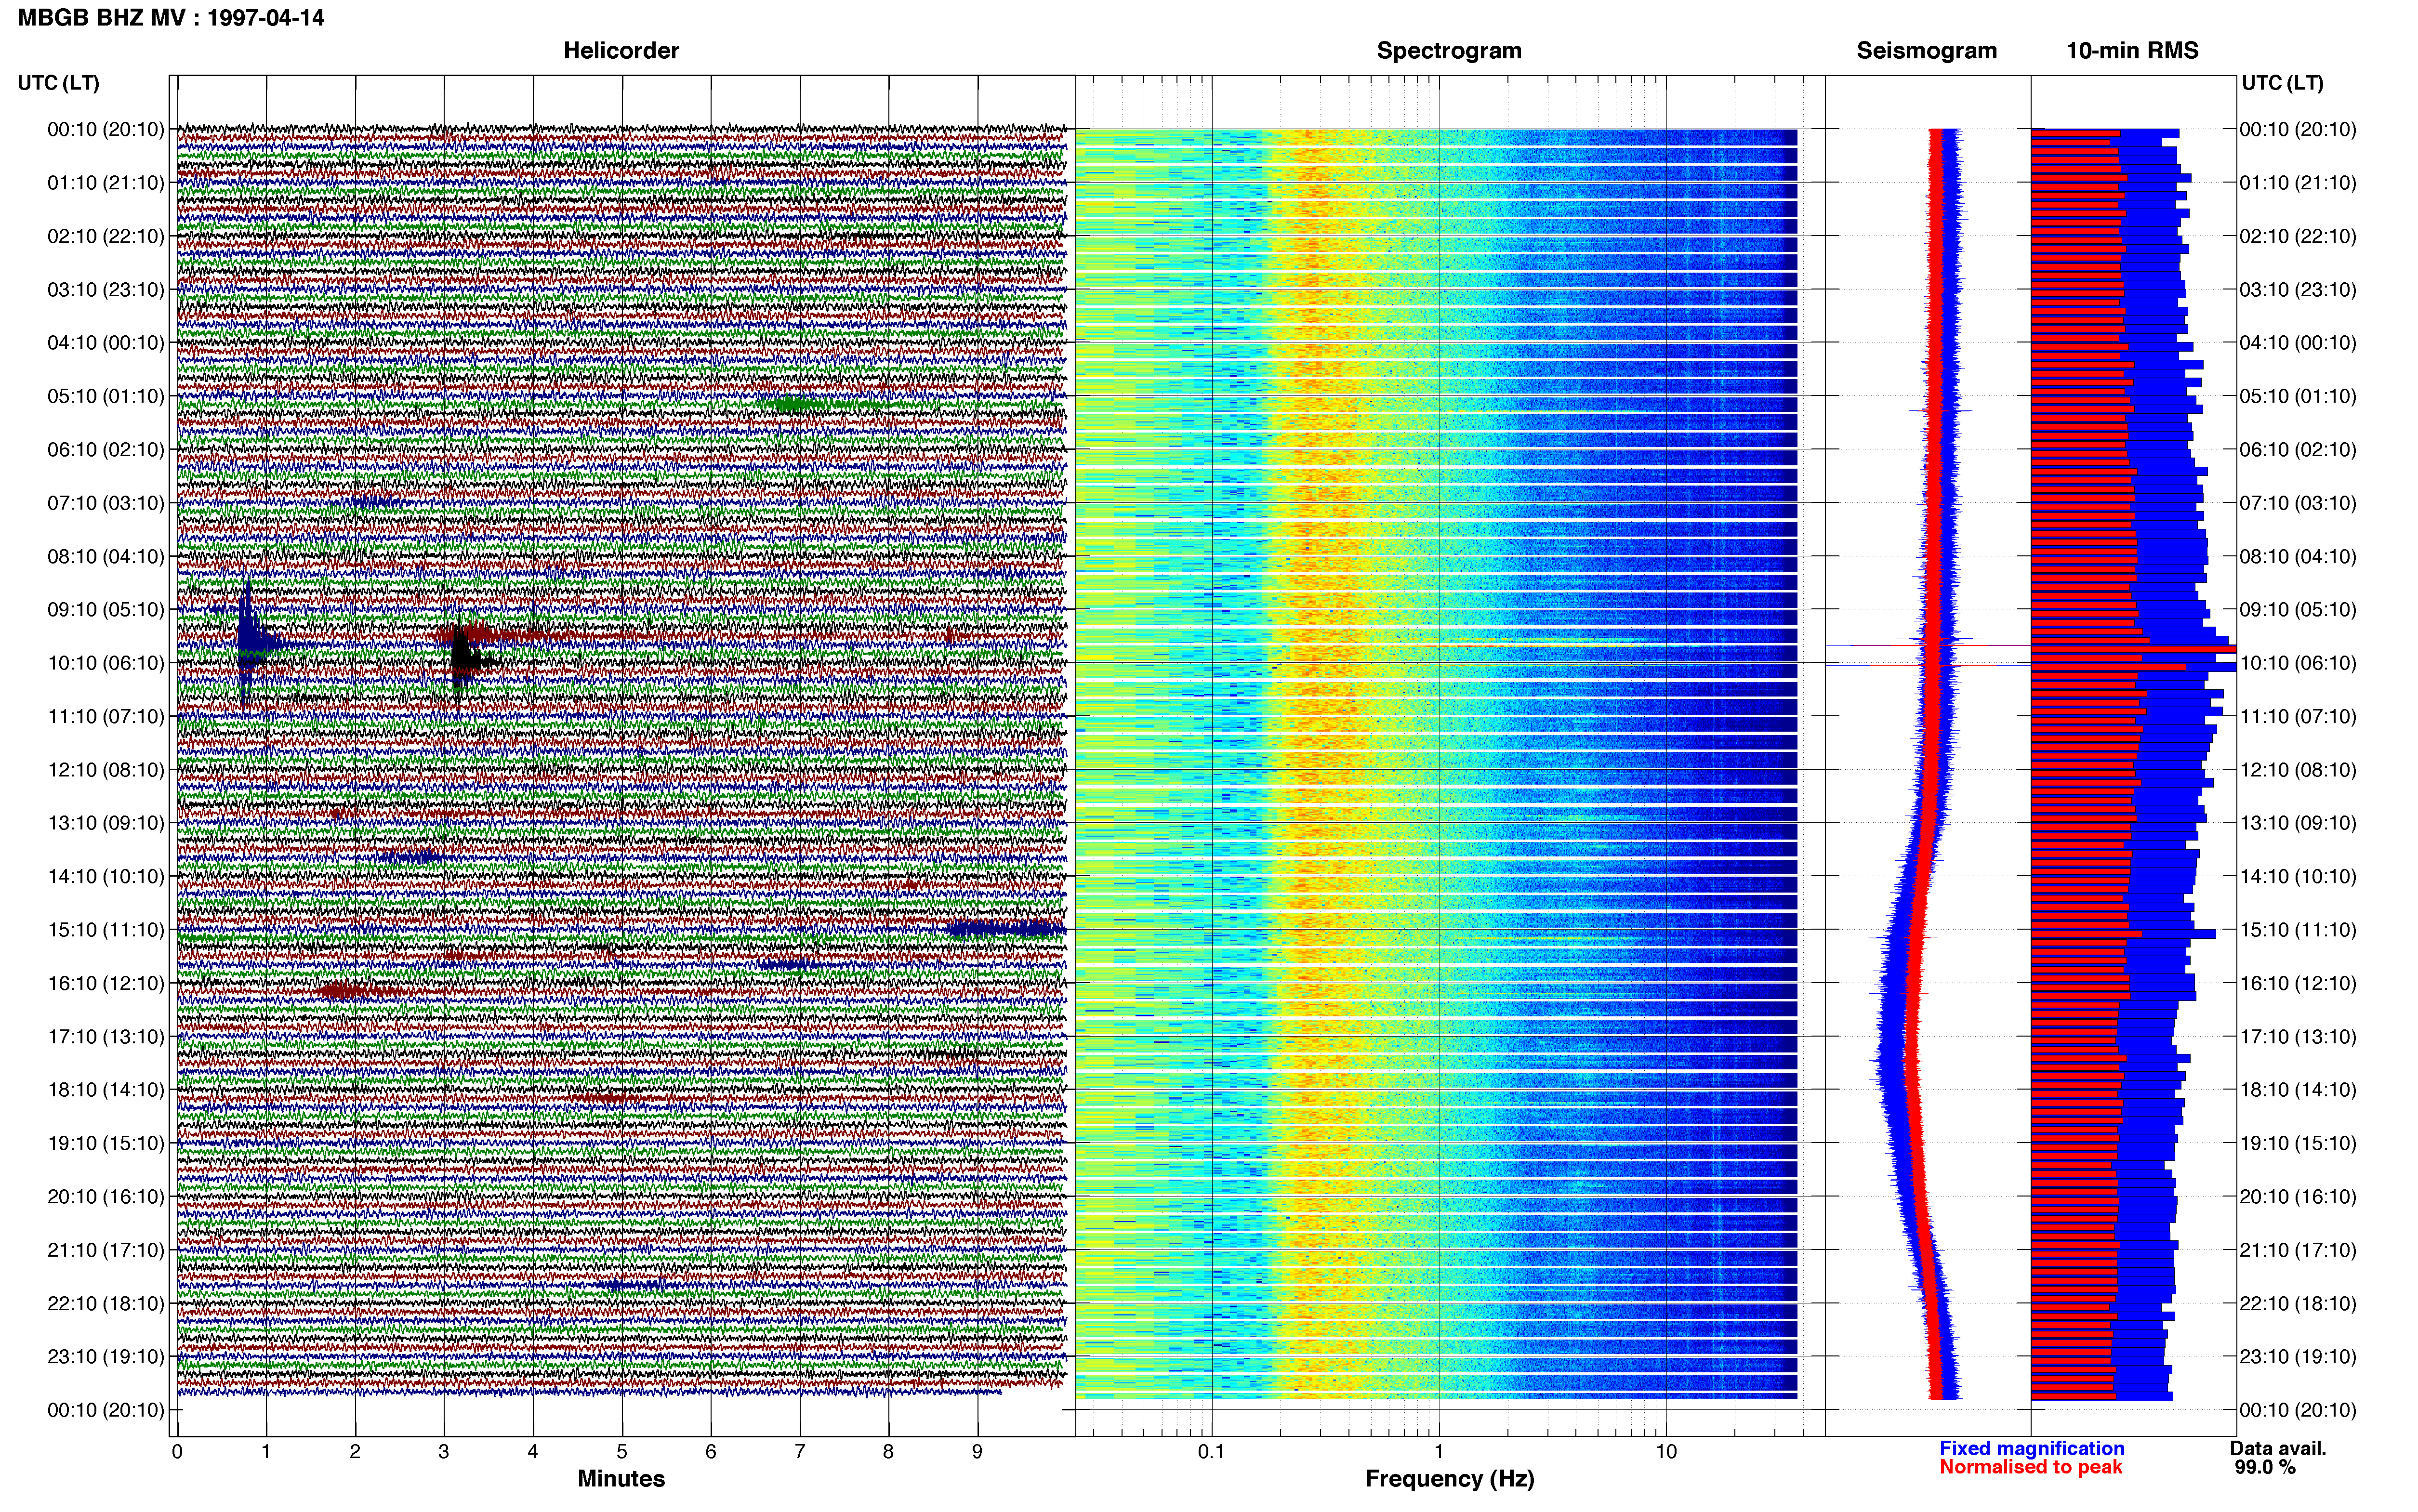Click right-side time label '15:10 (11:10)'
Viewport: 2418px width, 1512px height.
pos(2298,930)
